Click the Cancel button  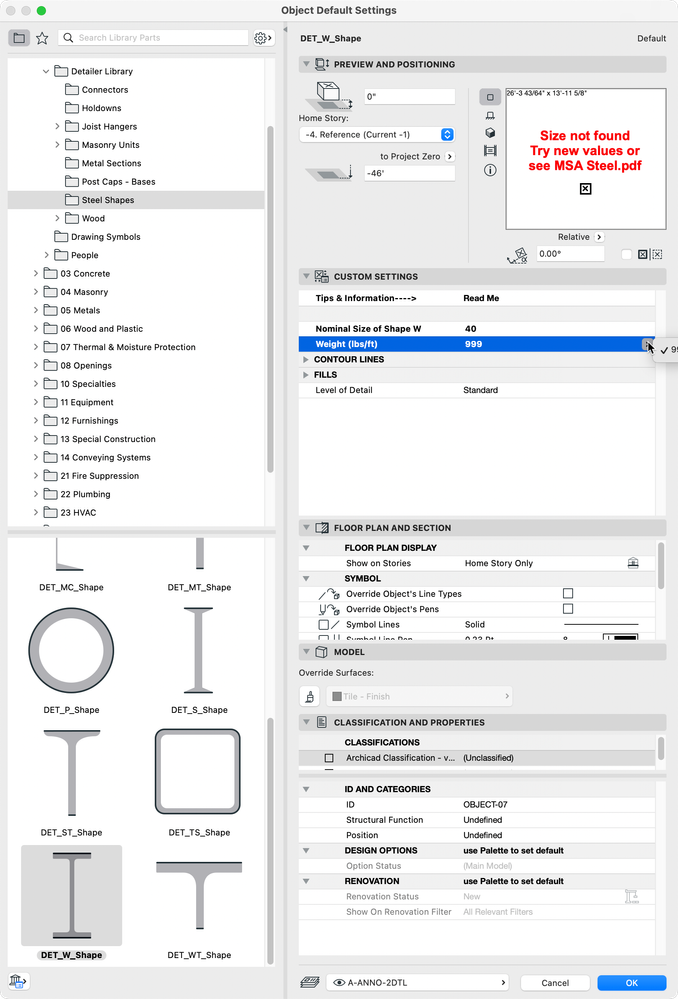(x=555, y=982)
